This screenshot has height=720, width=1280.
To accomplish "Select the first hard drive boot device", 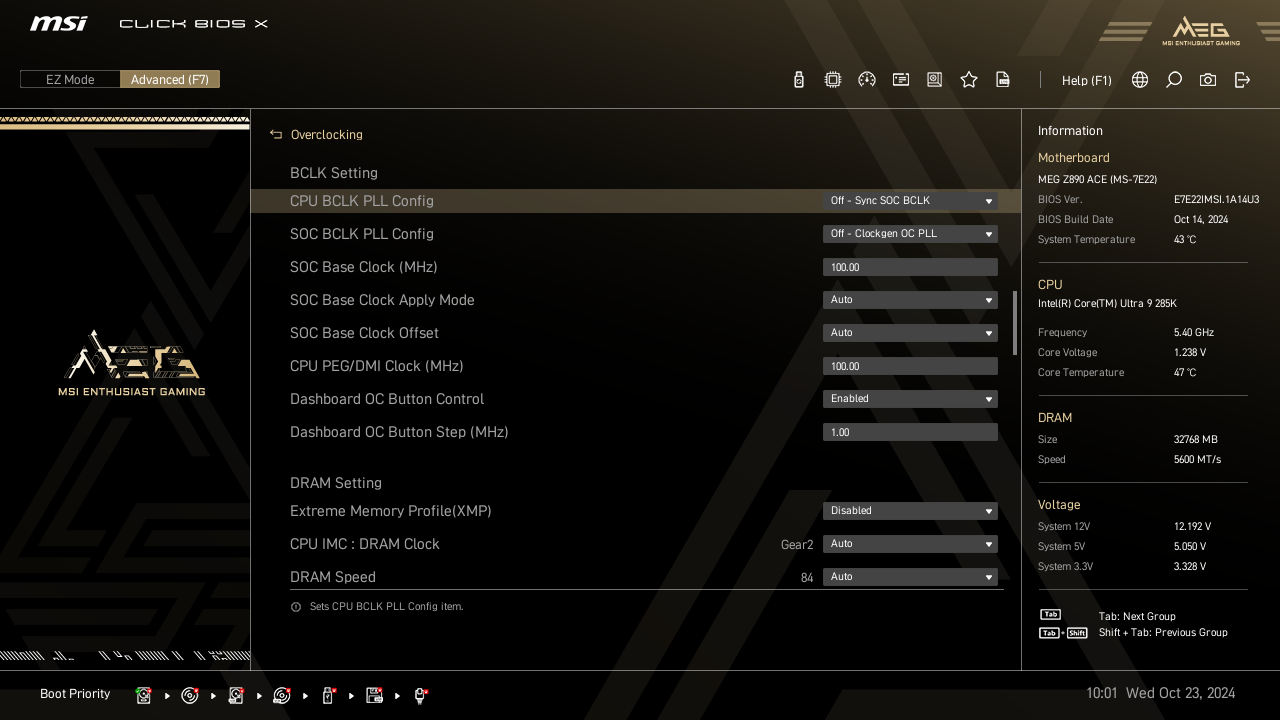I will (144, 695).
